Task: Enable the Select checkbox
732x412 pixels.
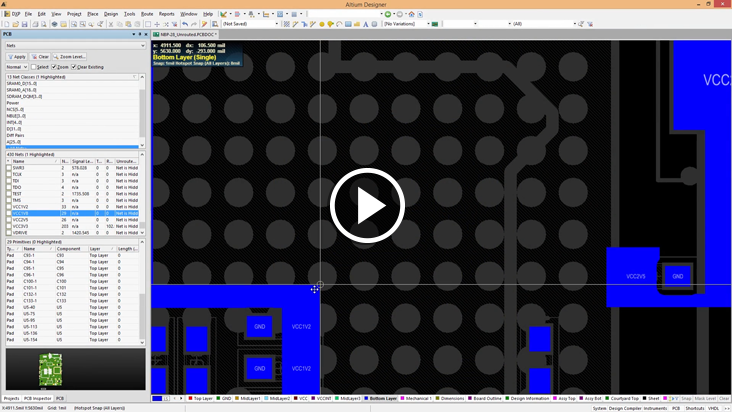Action: [x=34, y=67]
